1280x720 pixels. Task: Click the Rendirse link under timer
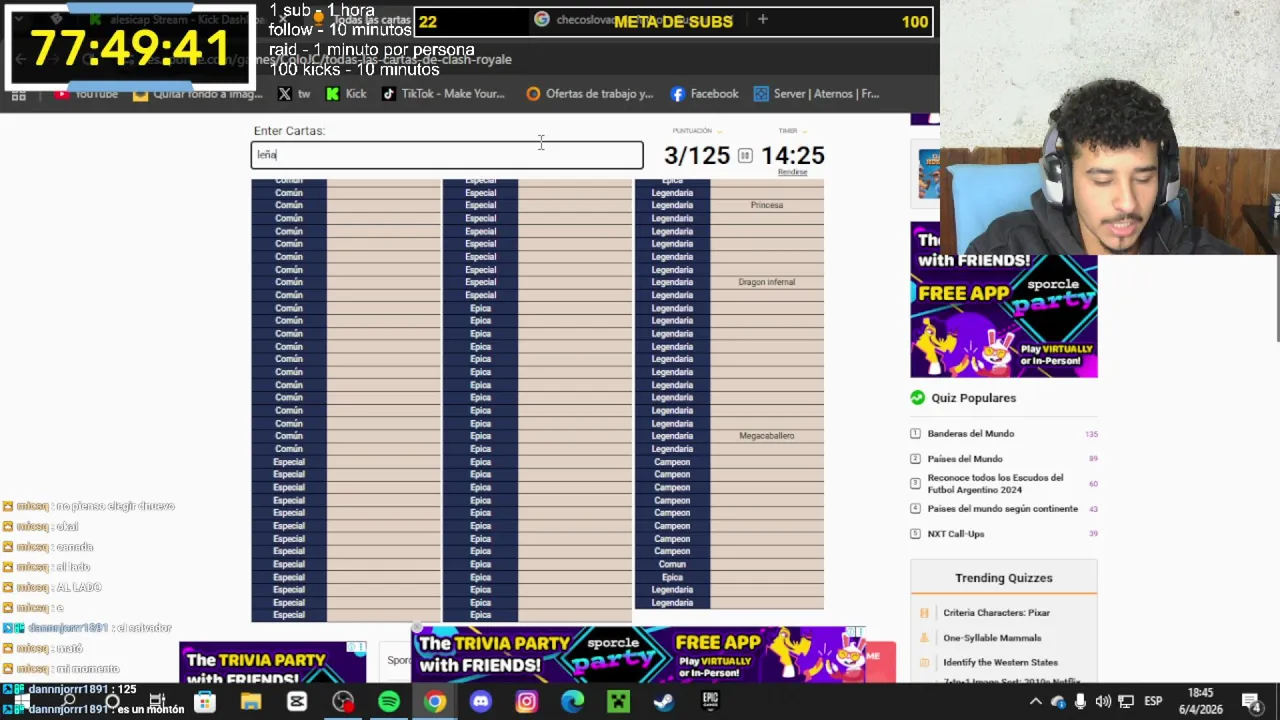point(792,173)
